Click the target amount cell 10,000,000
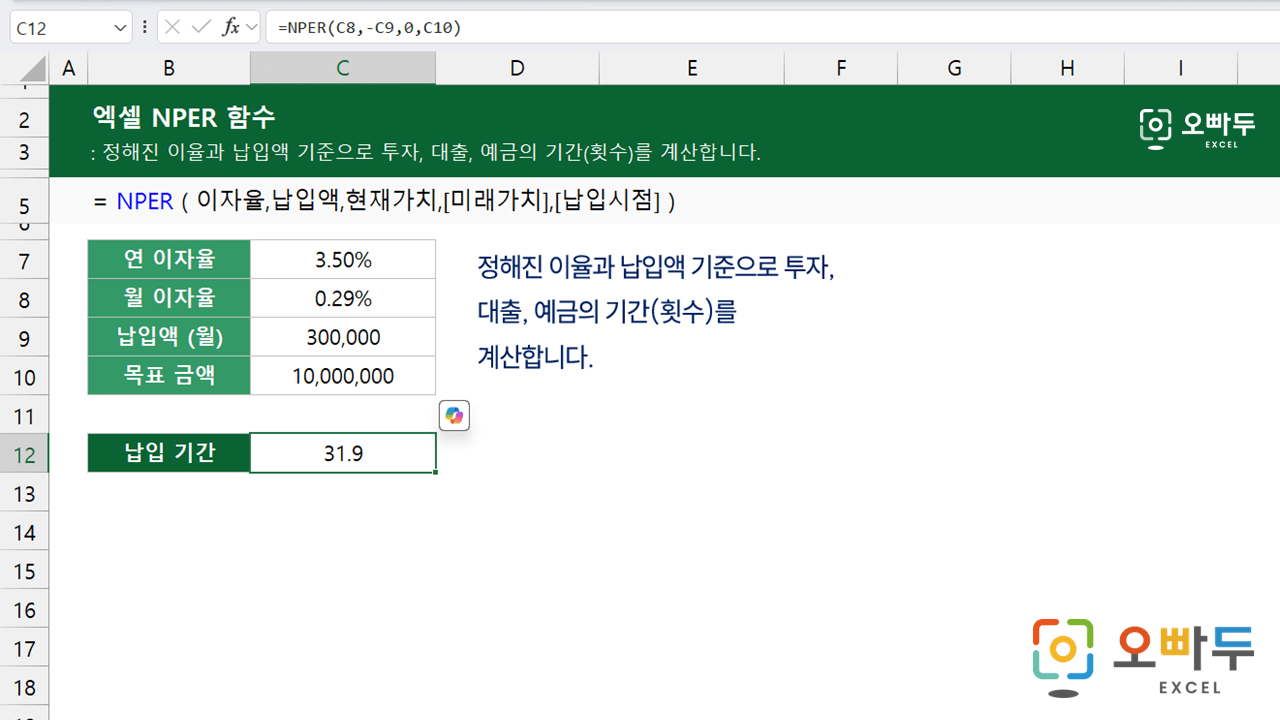Screen dimensions: 1280x720 click(x=342, y=377)
